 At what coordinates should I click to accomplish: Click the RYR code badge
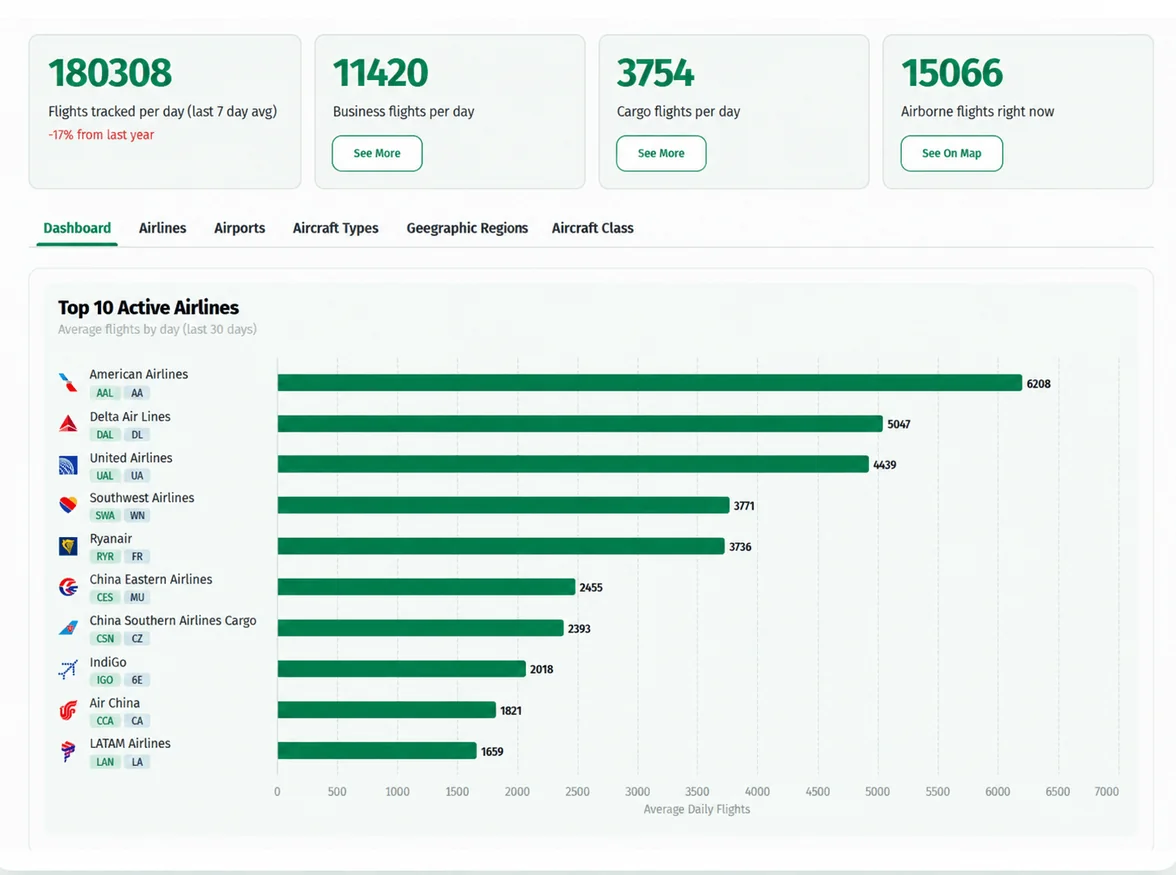[105, 556]
